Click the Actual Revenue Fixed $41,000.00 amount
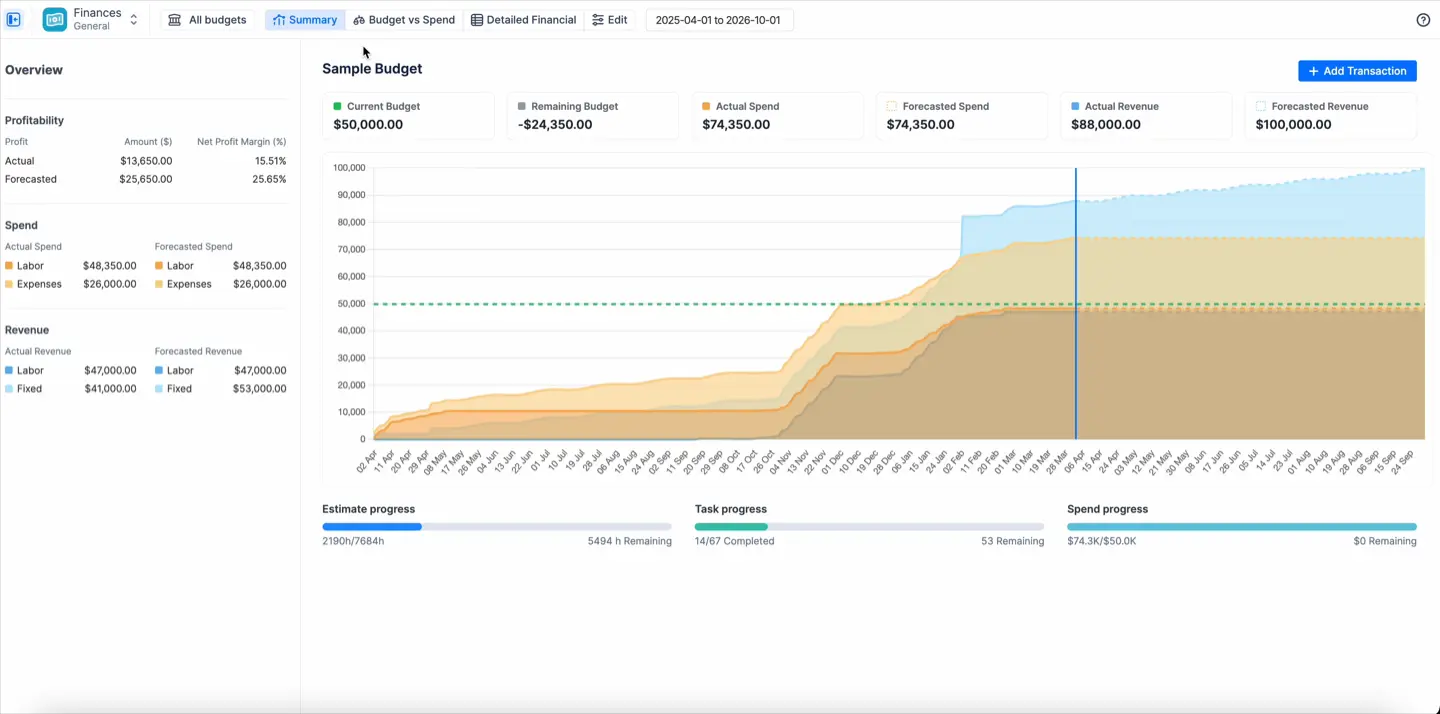 110,388
